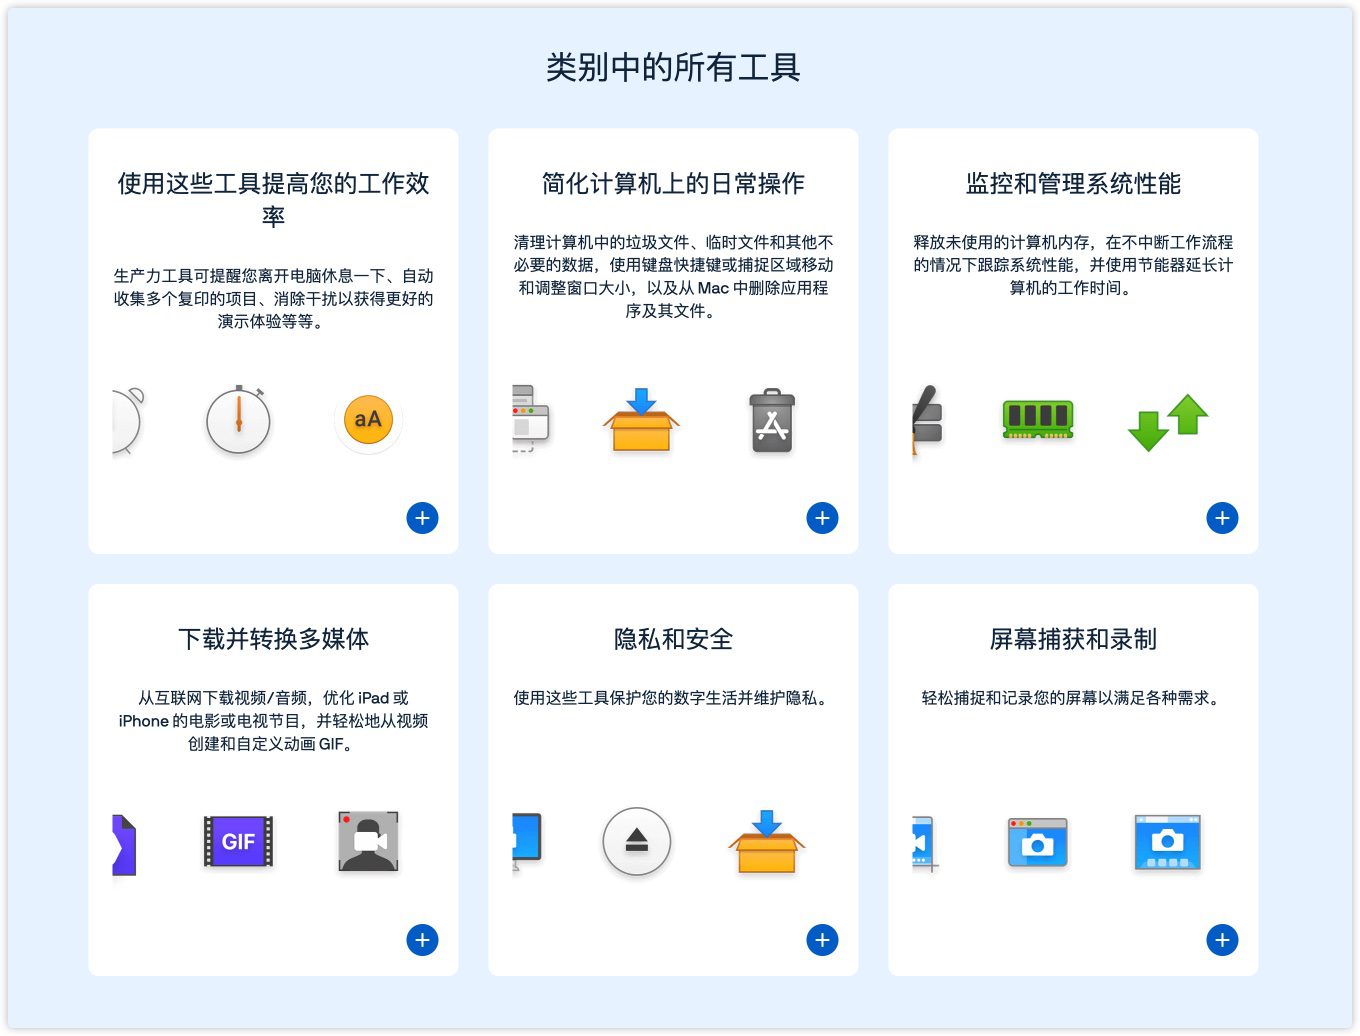Screen dimensions: 1360x1036
Task: Click the green up-down arrows icon
Action: [x=1167, y=421]
